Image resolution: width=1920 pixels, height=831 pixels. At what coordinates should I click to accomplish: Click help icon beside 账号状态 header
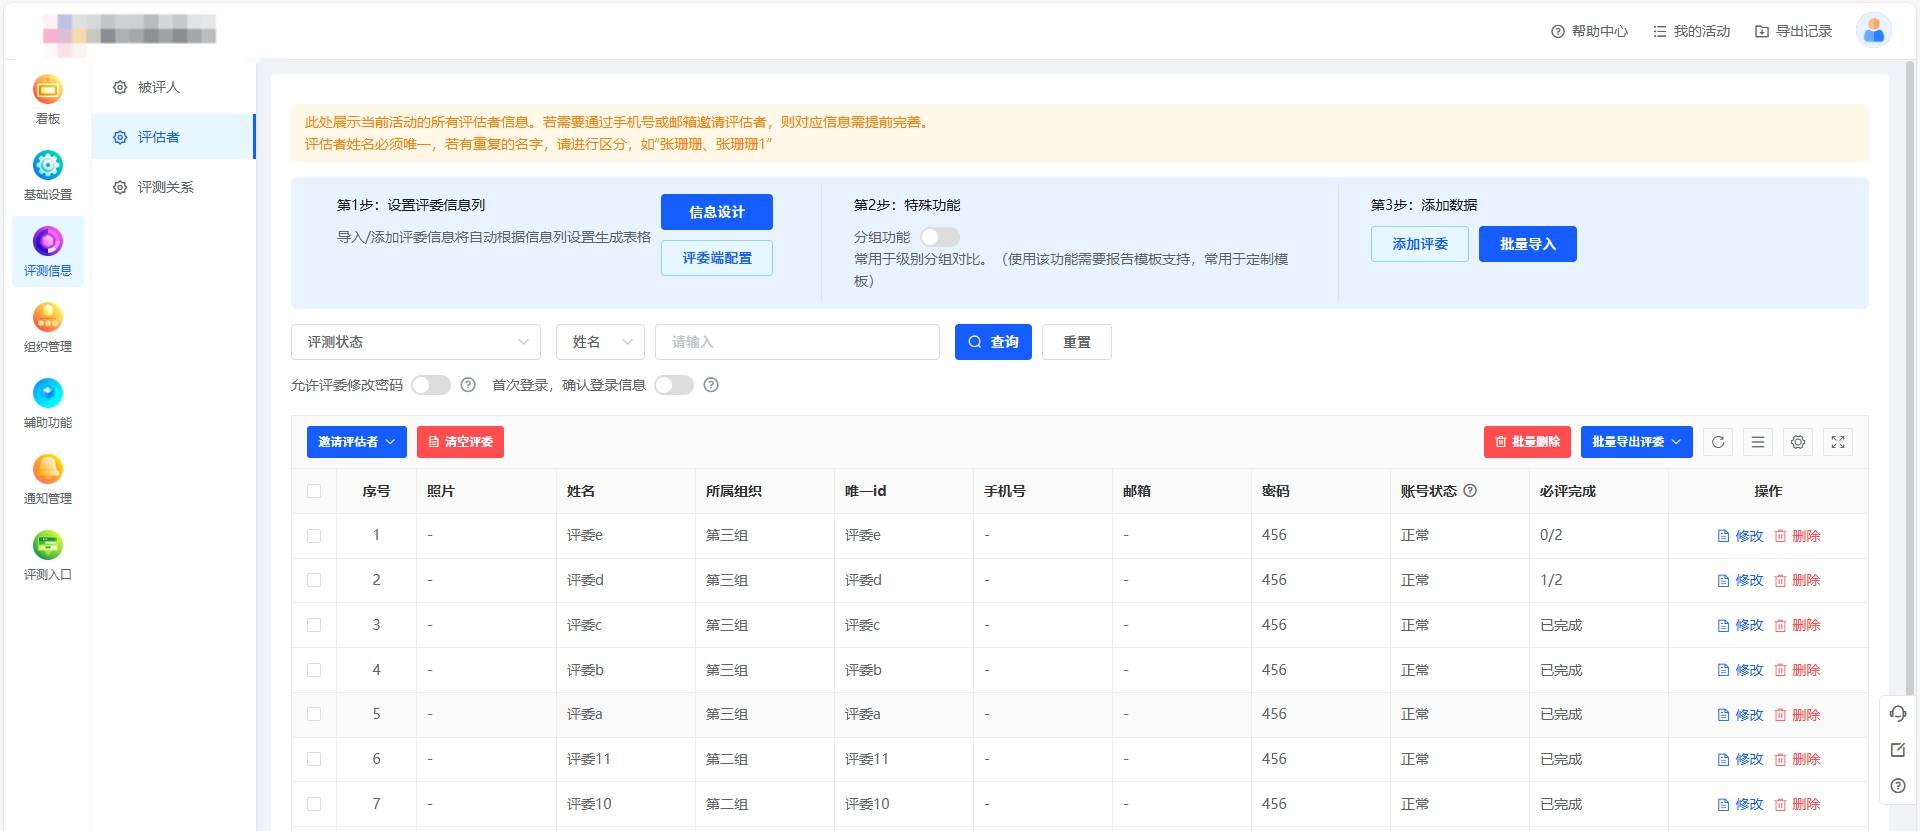point(1470,491)
